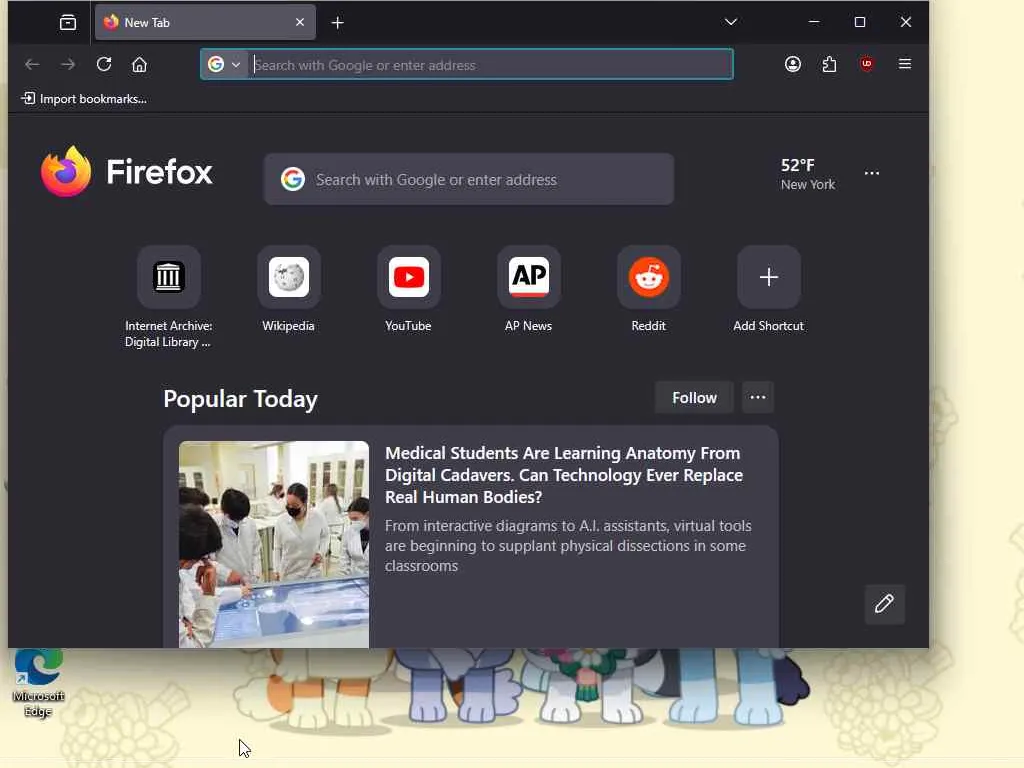
Task: Open the 52°F New York weather widget
Action: pyautogui.click(x=808, y=174)
